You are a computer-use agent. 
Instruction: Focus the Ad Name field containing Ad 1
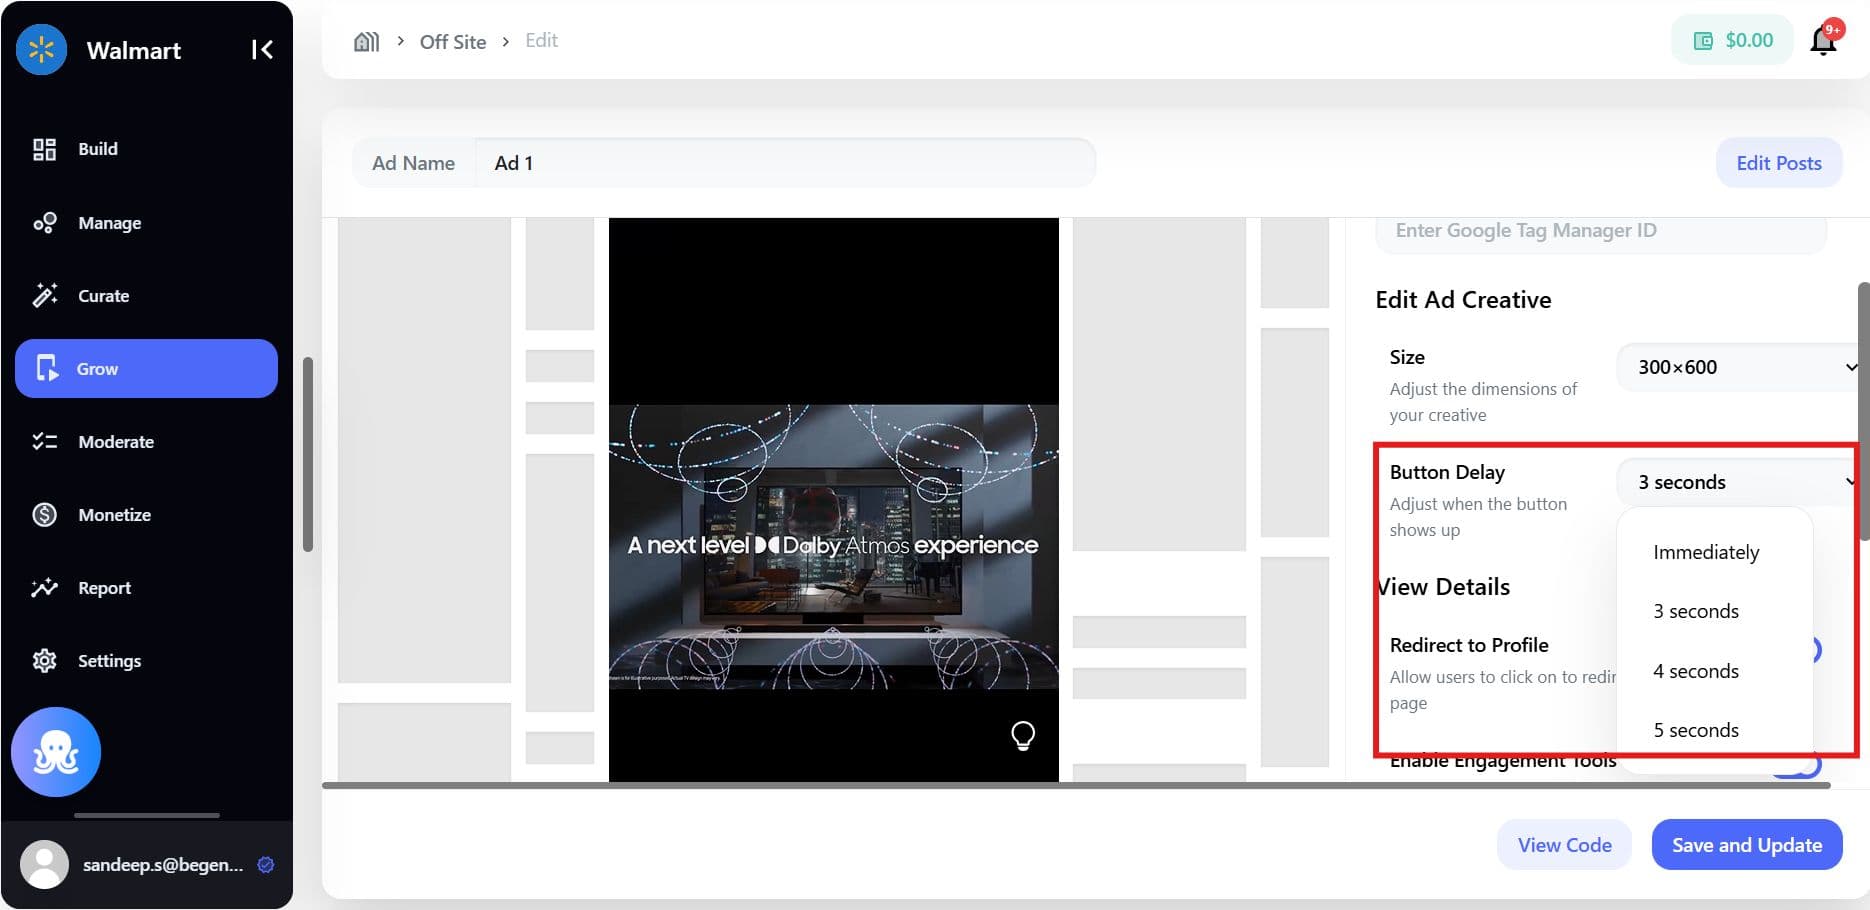pos(785,163)
